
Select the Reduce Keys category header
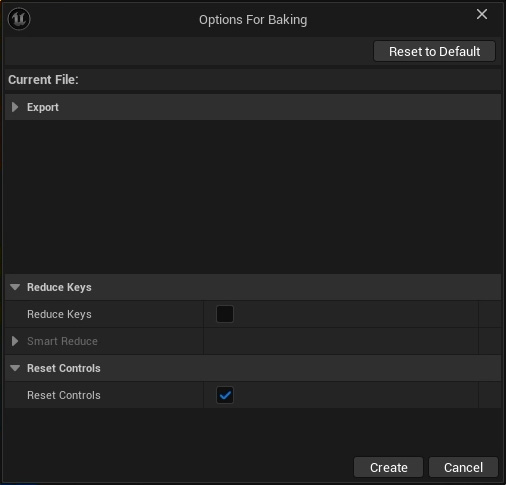tap(253, 287)
